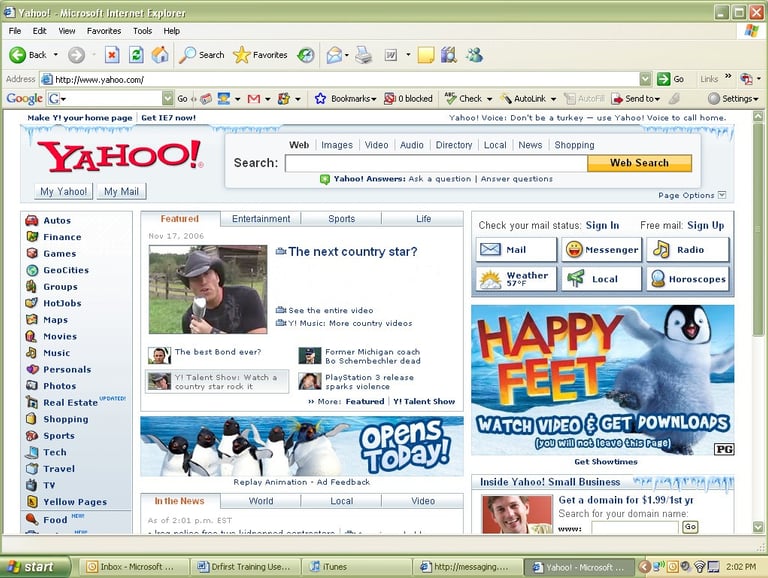Open Drfirst Training taskbar item

(x=245, y=567)
